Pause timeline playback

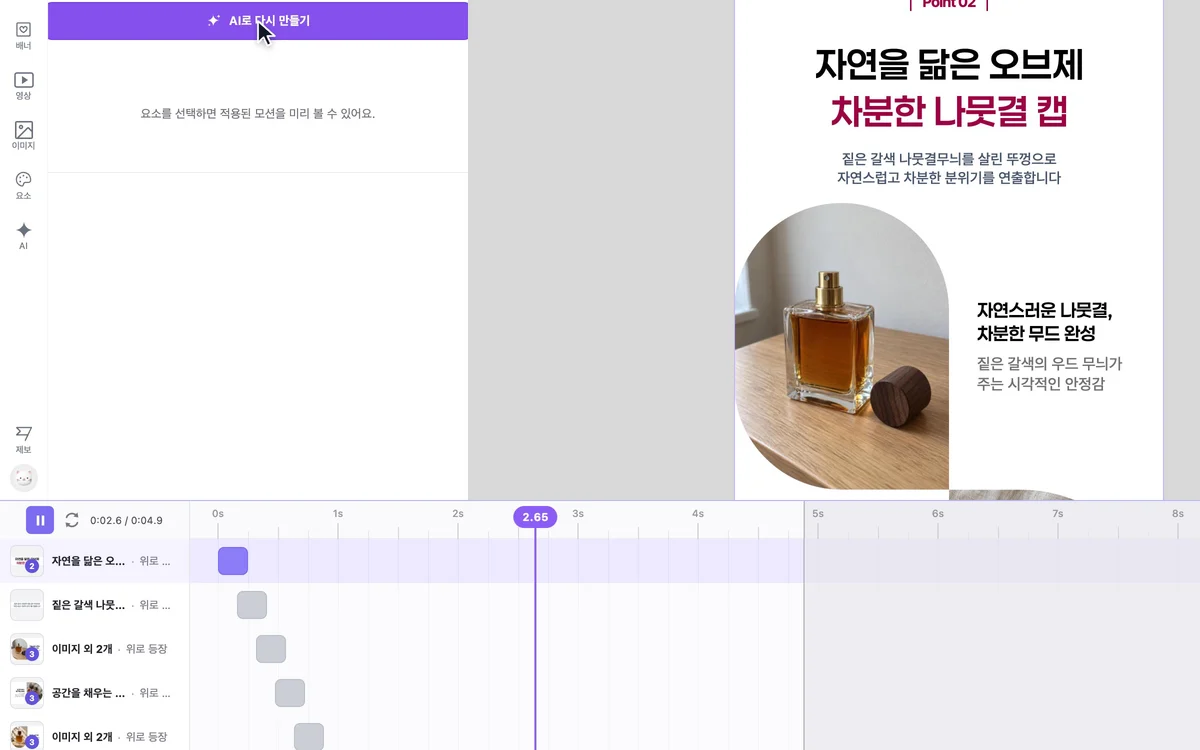point(40,520)
